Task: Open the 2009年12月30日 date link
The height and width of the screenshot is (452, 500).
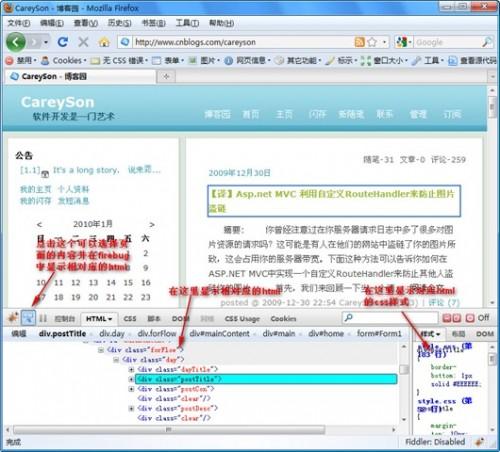Action: pos(239,173)
